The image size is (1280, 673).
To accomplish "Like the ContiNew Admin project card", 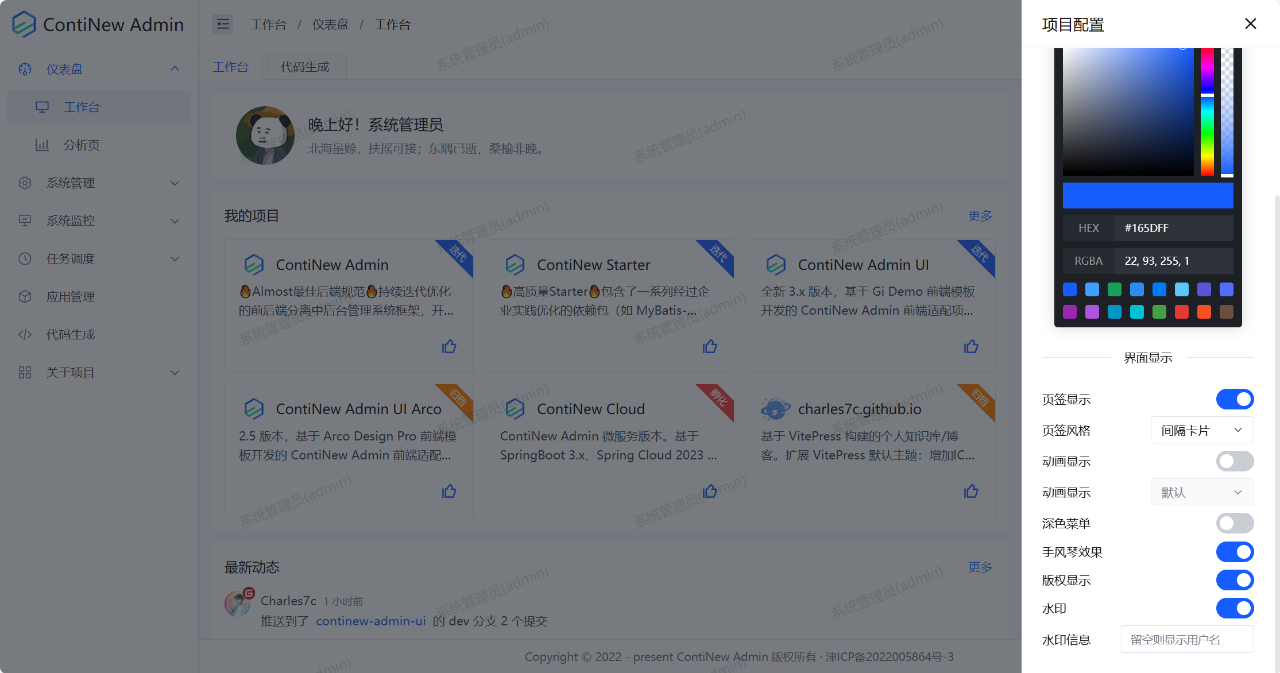I will (x=449, y=347).
